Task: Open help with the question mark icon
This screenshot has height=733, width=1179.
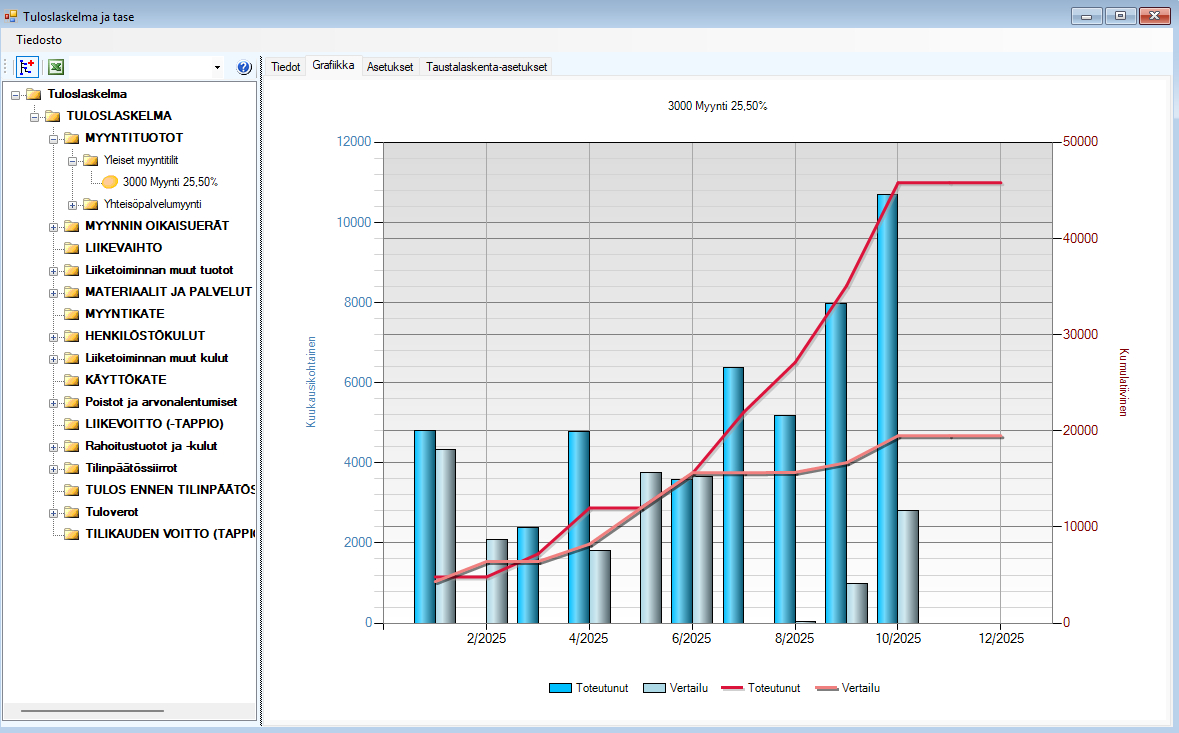Action: coord(244,68)
